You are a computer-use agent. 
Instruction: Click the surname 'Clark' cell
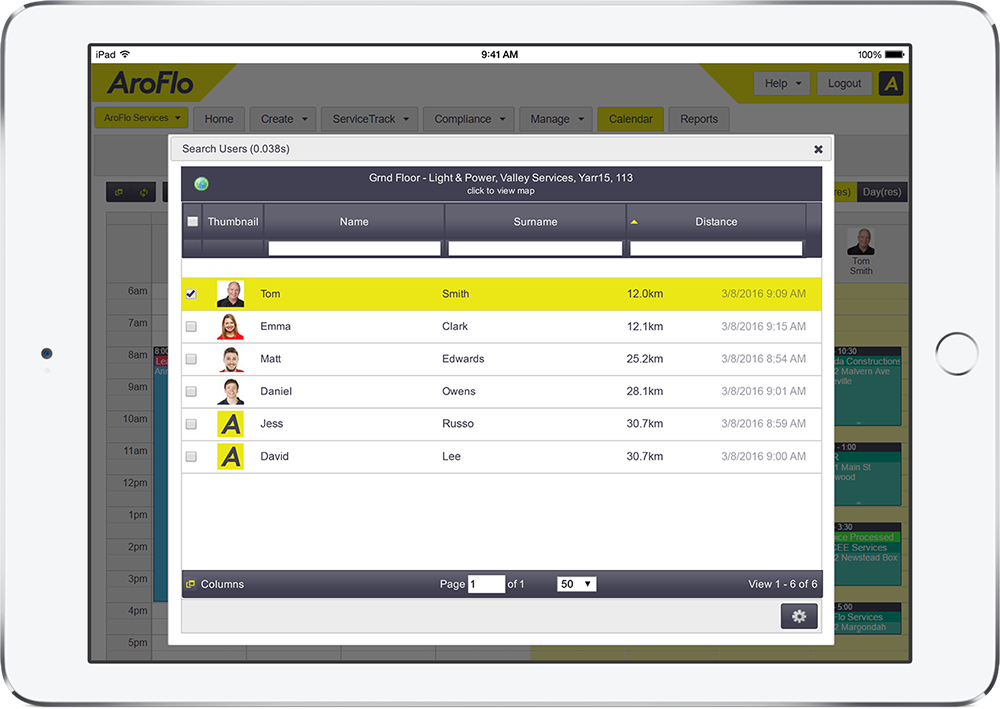(455, 326)
